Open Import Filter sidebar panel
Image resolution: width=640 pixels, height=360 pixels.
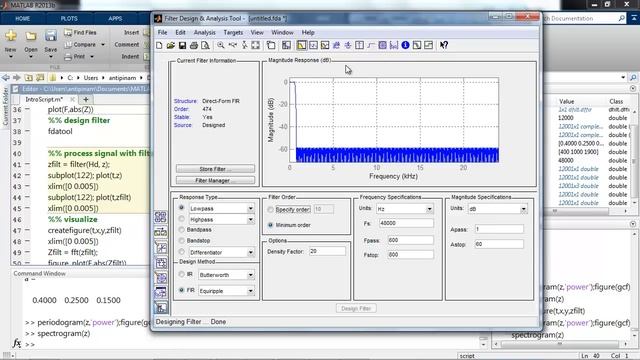[x=160, y=293]
